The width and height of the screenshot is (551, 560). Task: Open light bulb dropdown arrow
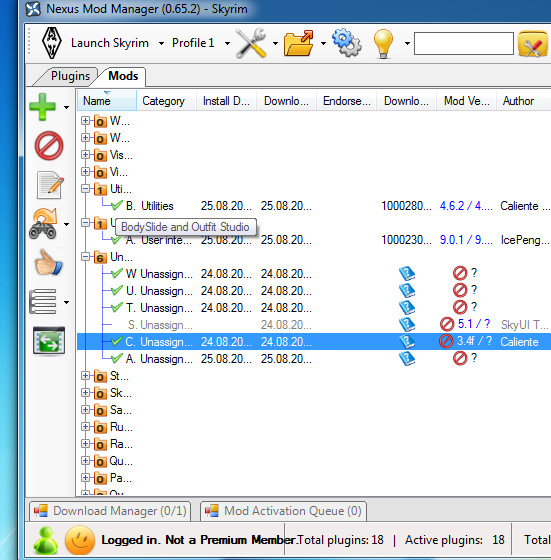point(407,44)
